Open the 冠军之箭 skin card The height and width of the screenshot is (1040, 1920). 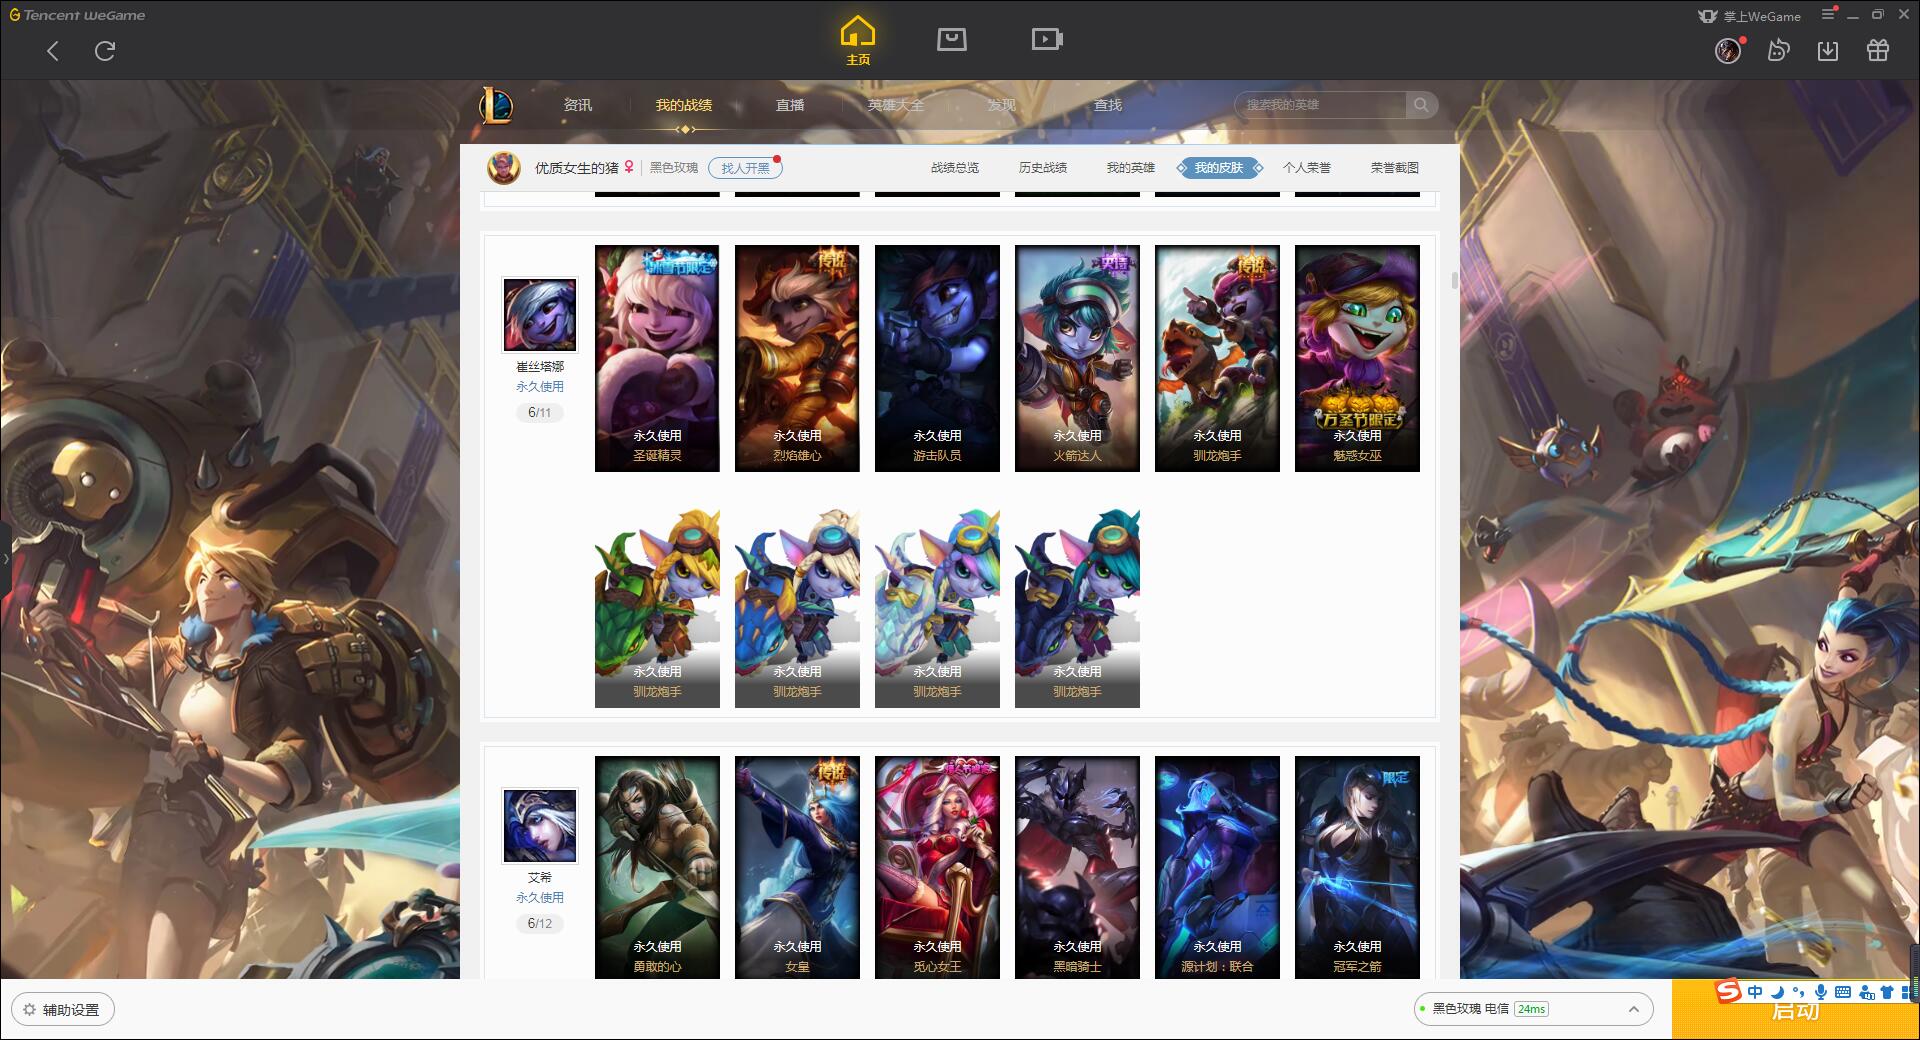click(1357, 867)
